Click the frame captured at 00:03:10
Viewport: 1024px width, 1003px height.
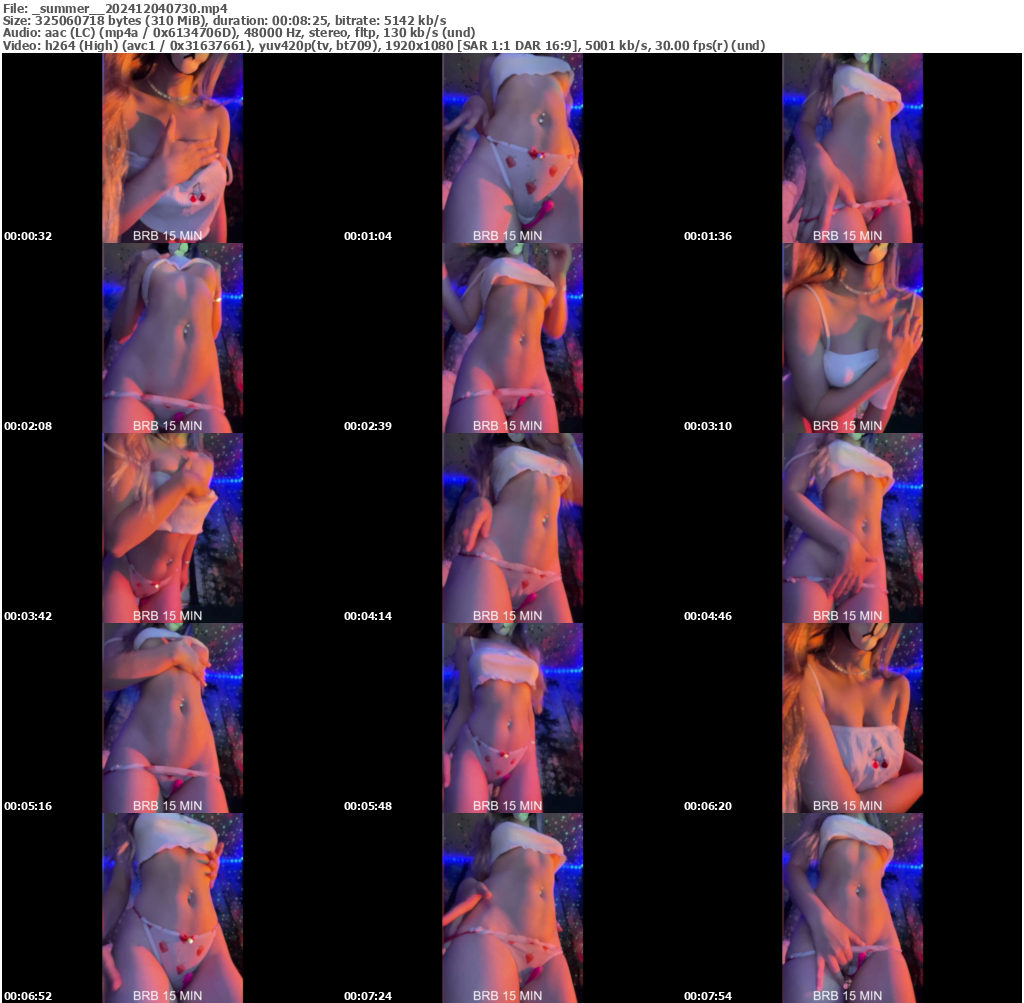852,337
